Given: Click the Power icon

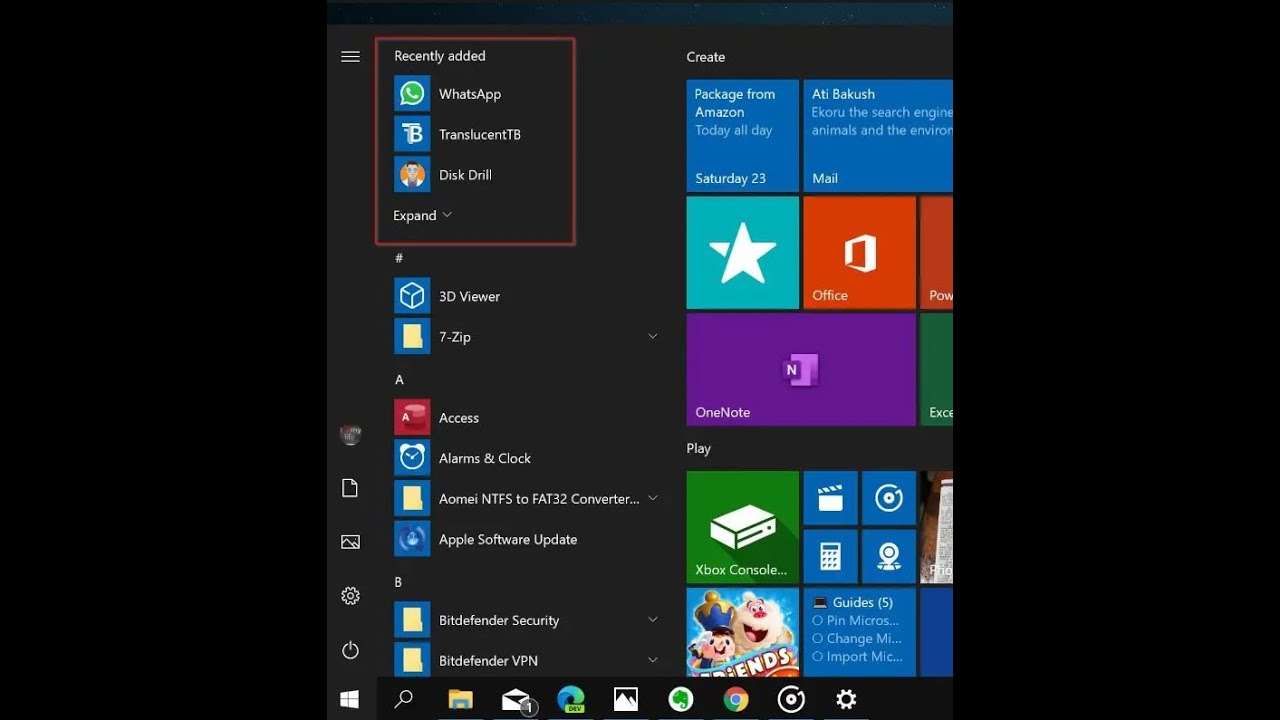Looking at the screenshot, I should click(350, 650).
